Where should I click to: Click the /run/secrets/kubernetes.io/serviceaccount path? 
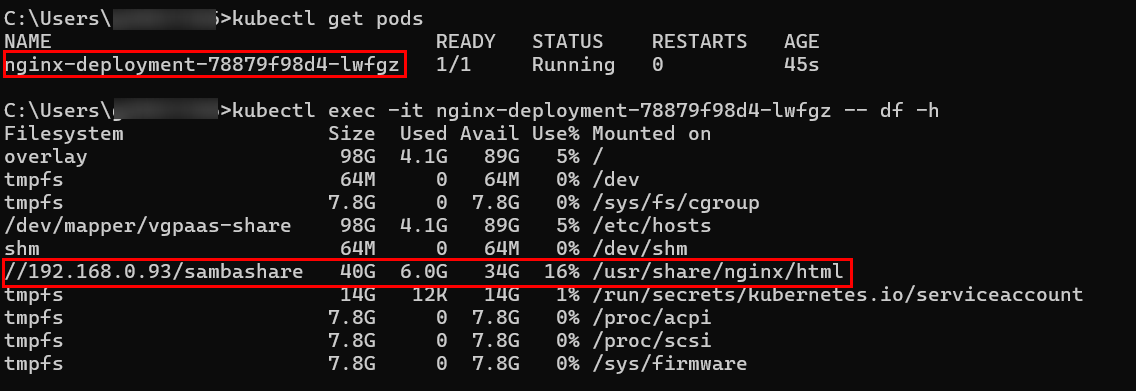point(838,295)
